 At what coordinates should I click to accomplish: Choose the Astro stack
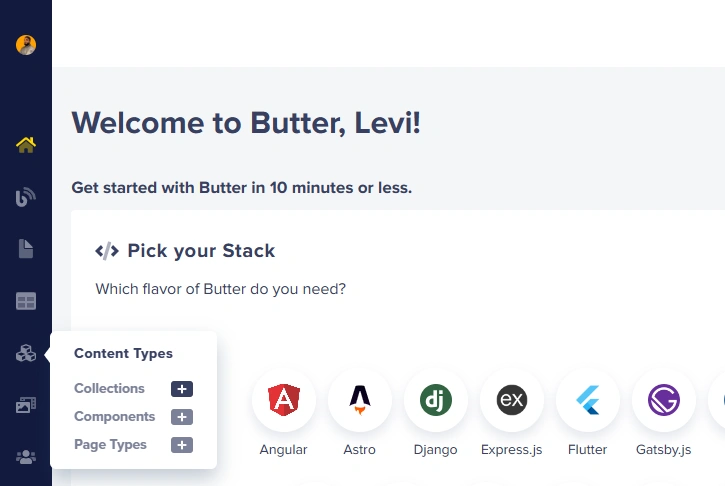pos(360,400)
